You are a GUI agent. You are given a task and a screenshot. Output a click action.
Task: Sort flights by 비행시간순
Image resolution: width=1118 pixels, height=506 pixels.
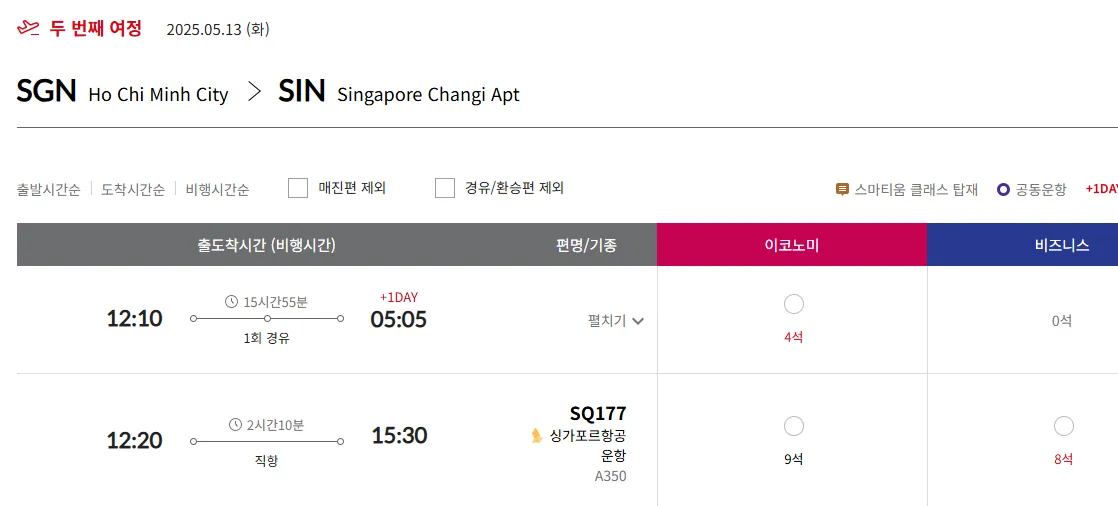(217, 189)
